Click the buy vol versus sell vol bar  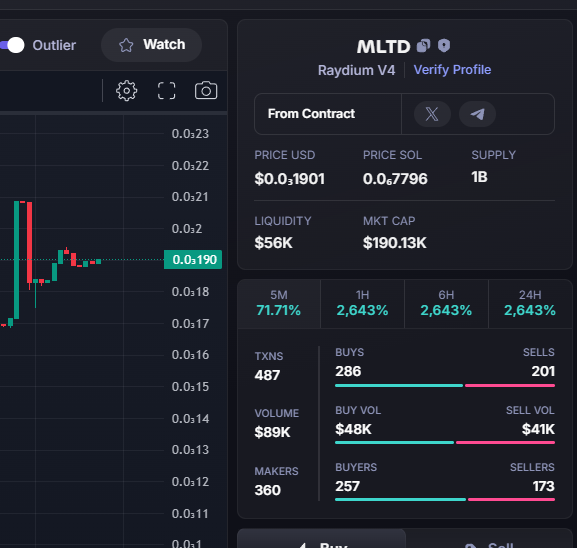445,443
